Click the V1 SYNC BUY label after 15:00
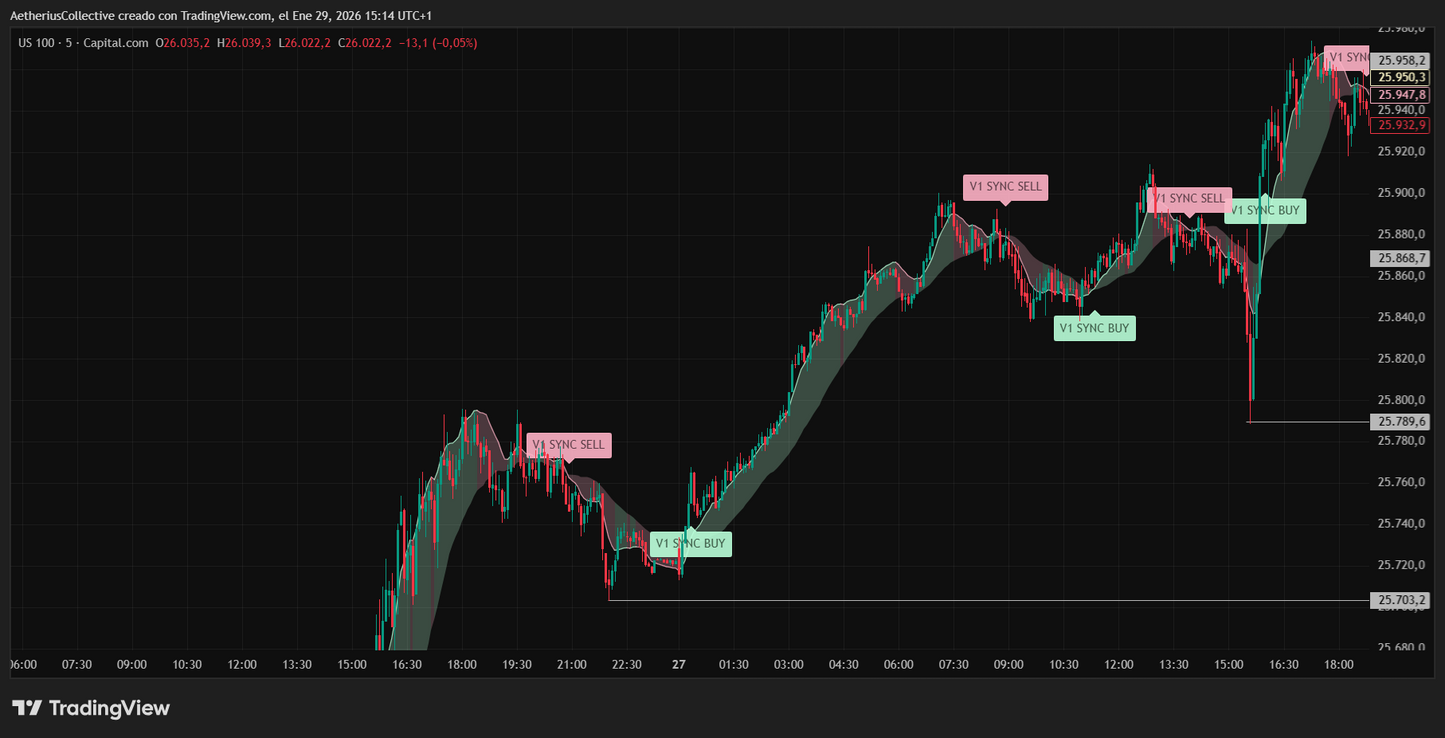 [x=1265, y=210]
